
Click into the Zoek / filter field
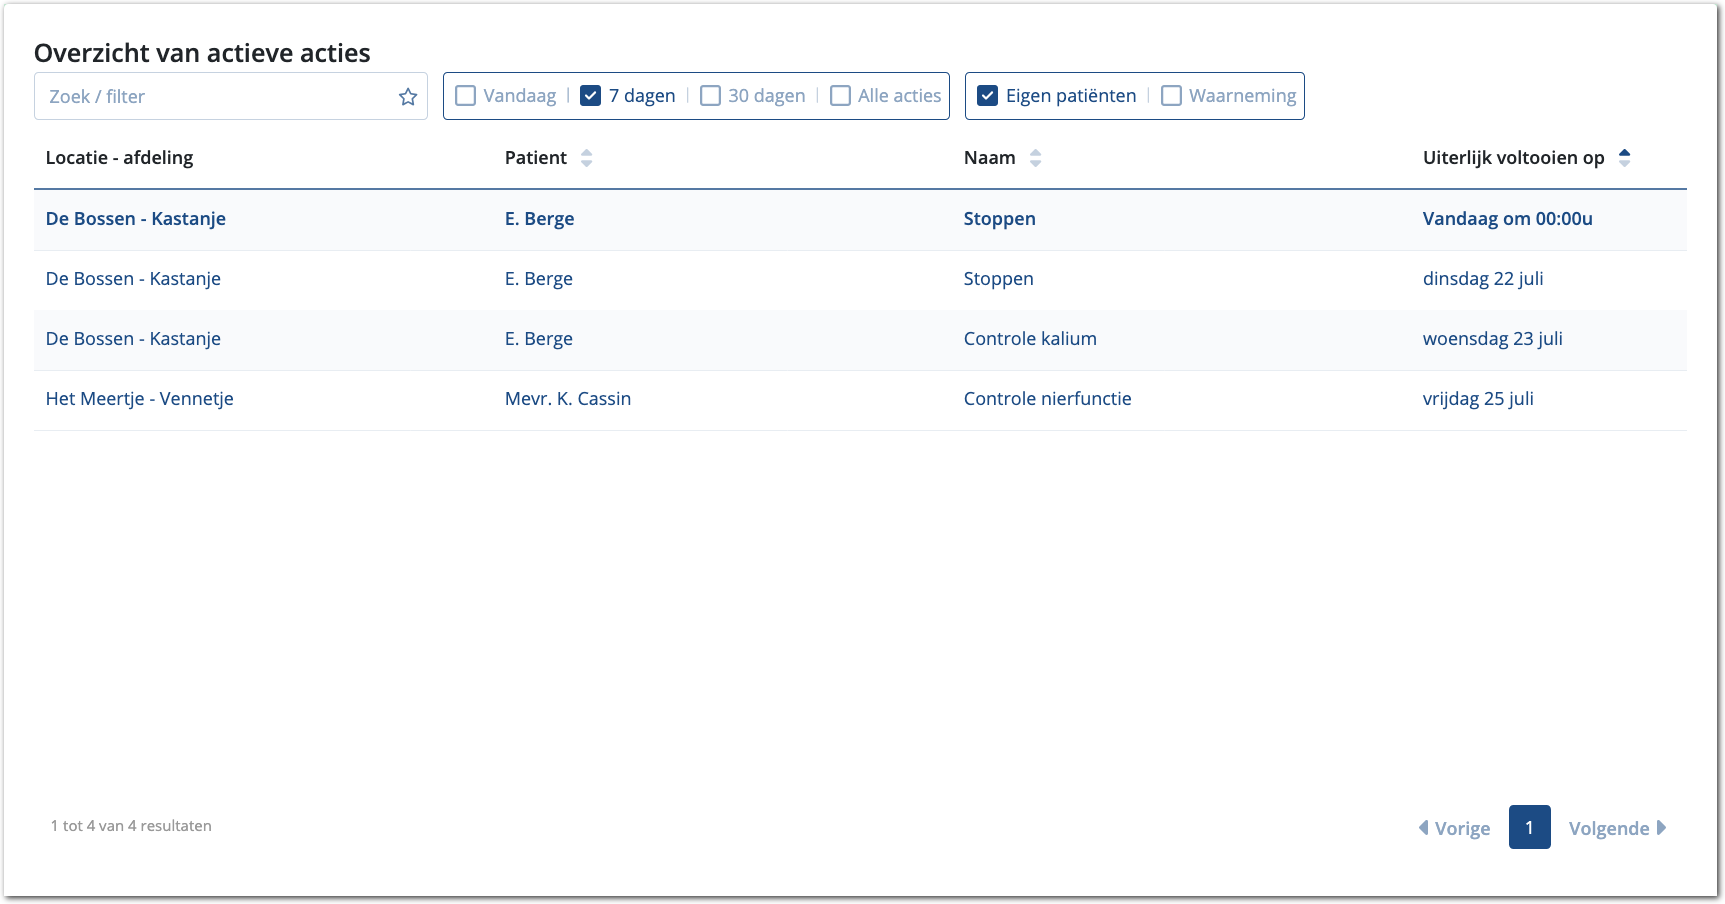[x=215, y=97]
